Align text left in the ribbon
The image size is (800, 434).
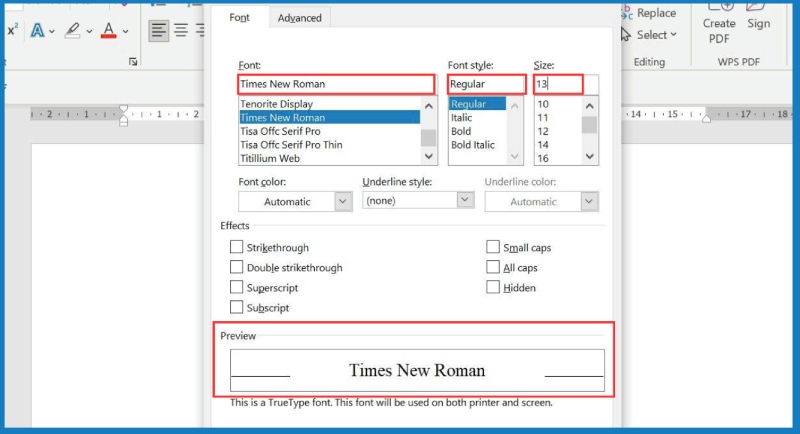[159, 30]
